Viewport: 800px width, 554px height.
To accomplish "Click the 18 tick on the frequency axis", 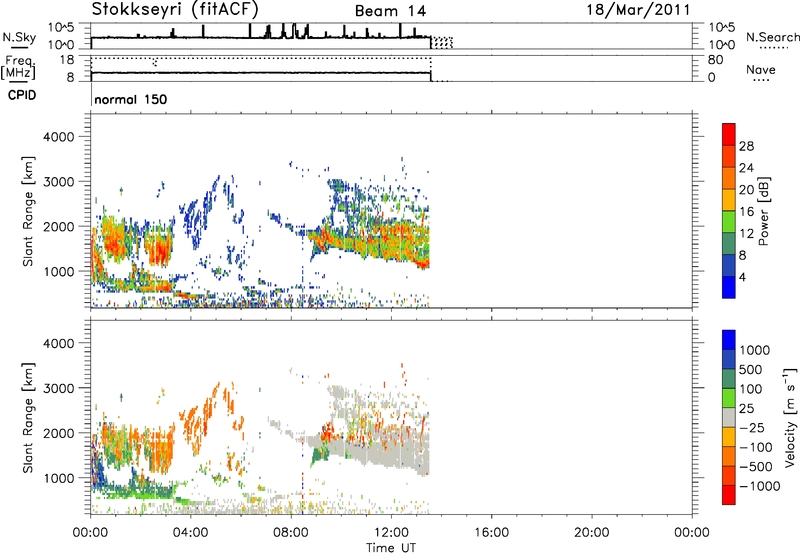I will 67,60.
